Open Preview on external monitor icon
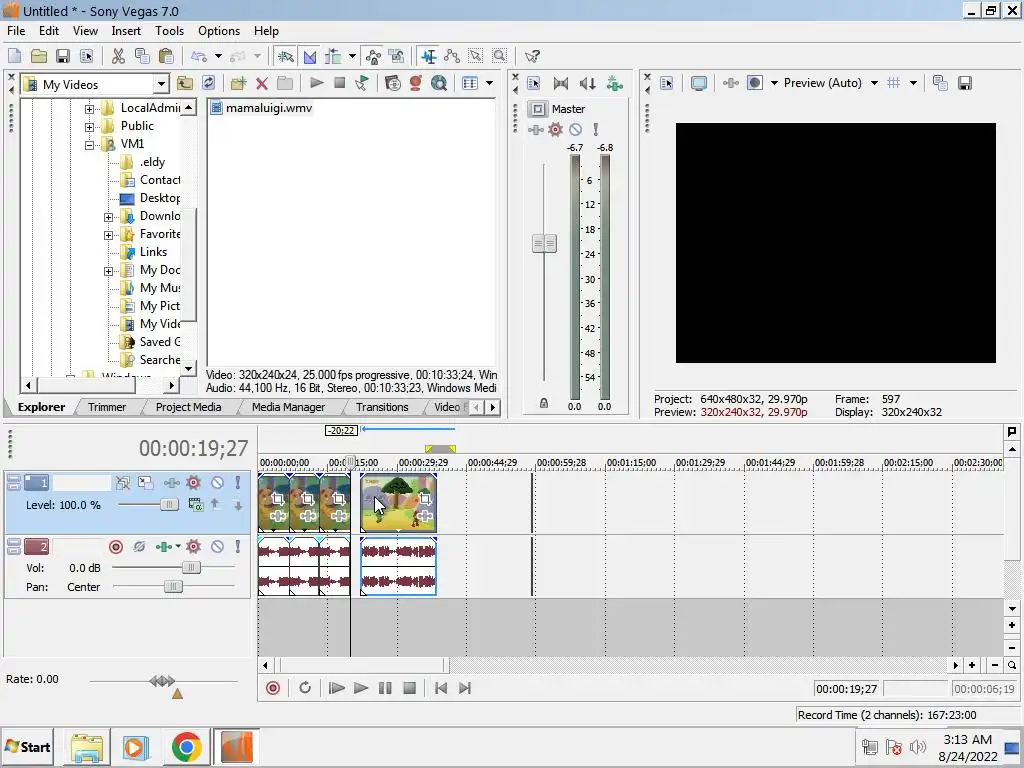The width and height of the screenshot is (1024, 768). [x=699, y=83]
